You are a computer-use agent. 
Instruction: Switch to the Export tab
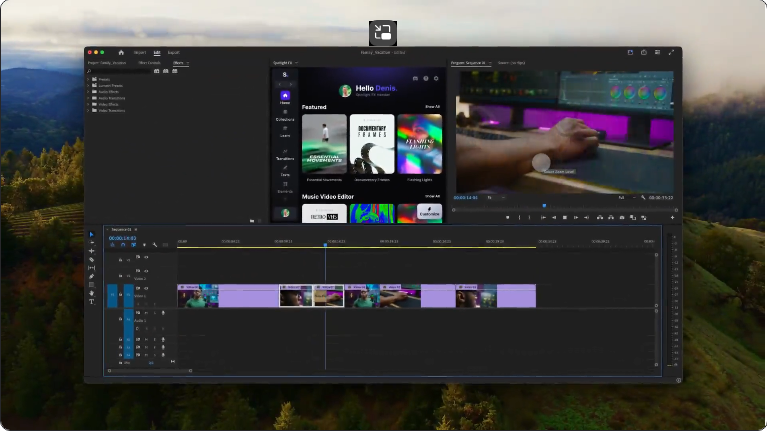(x=173, y=52)
